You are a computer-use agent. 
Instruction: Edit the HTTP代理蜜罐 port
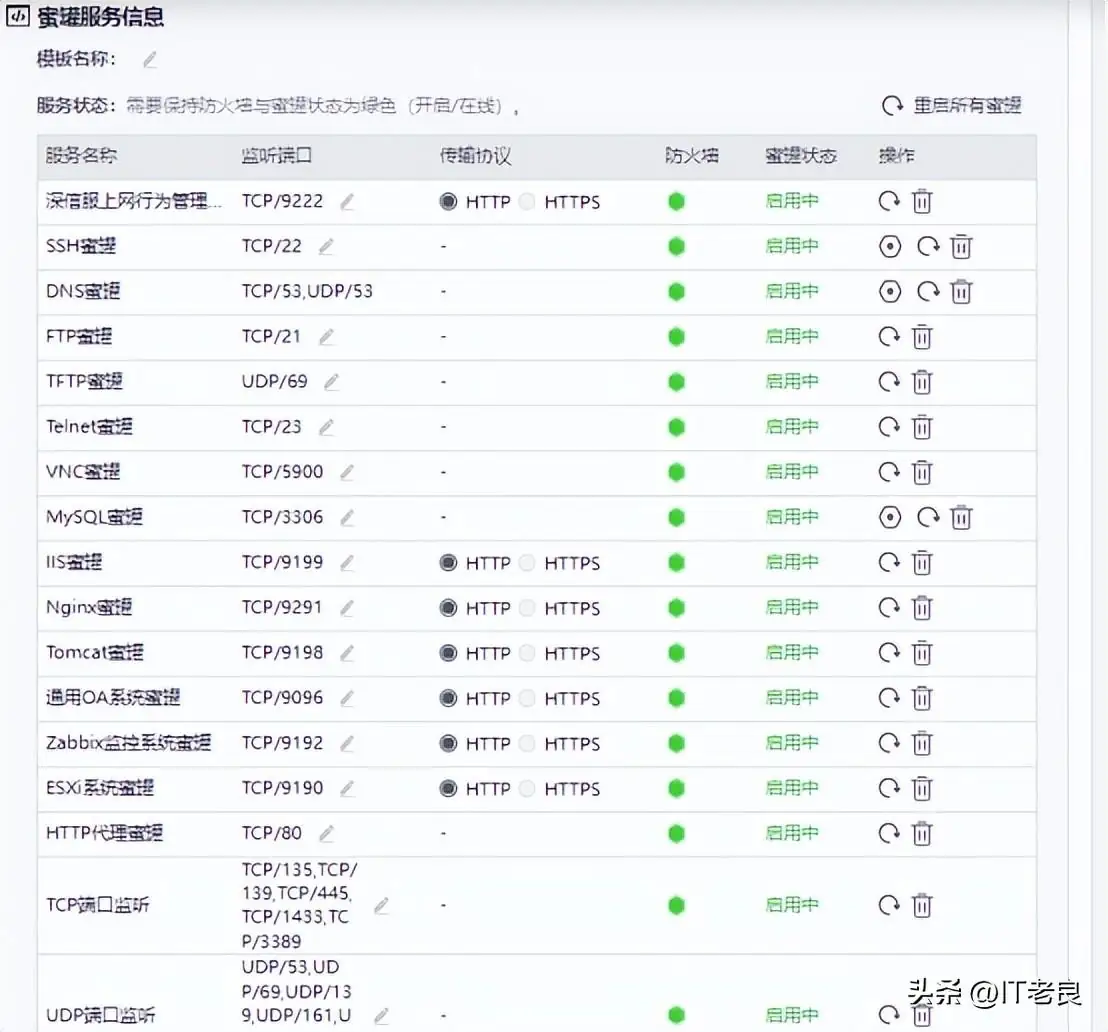point(325,833)
